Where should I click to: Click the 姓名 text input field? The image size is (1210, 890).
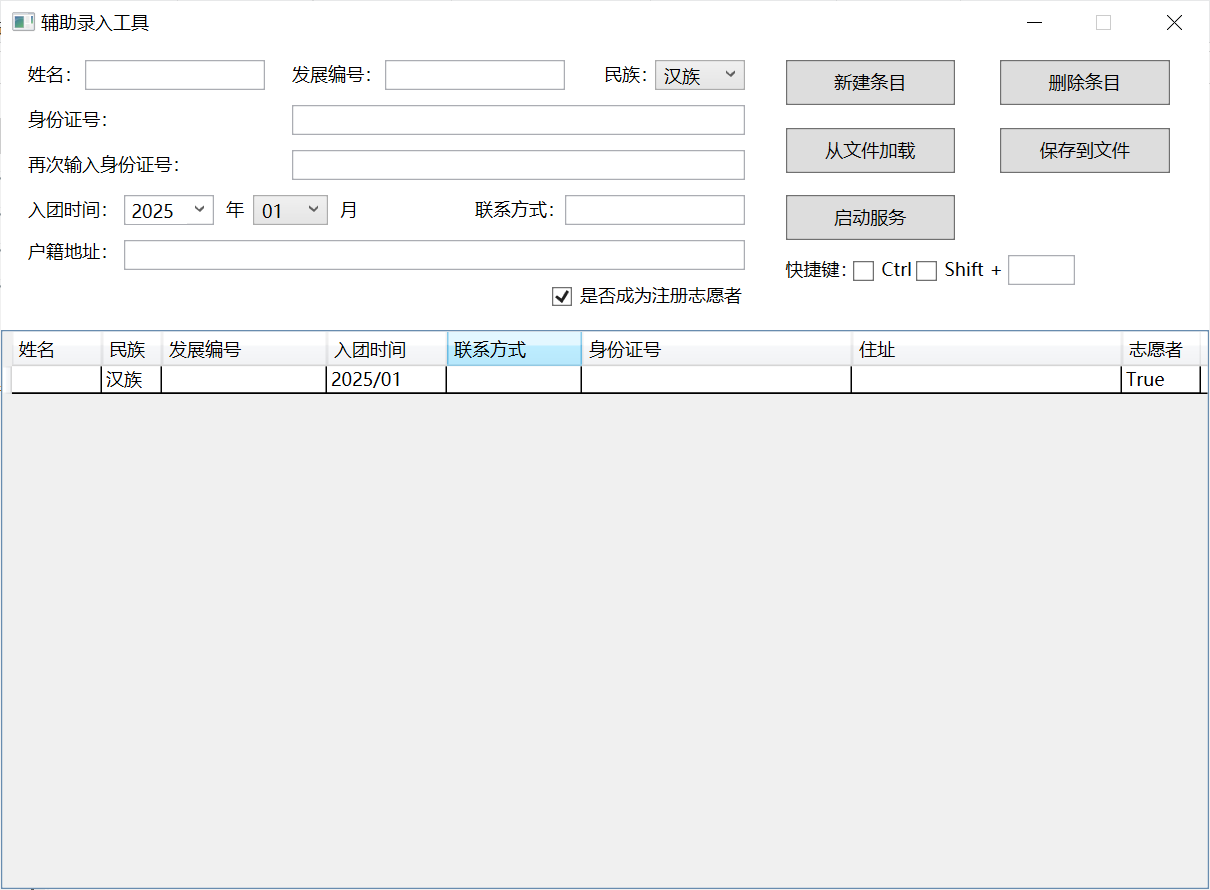(x=175, y=75)
